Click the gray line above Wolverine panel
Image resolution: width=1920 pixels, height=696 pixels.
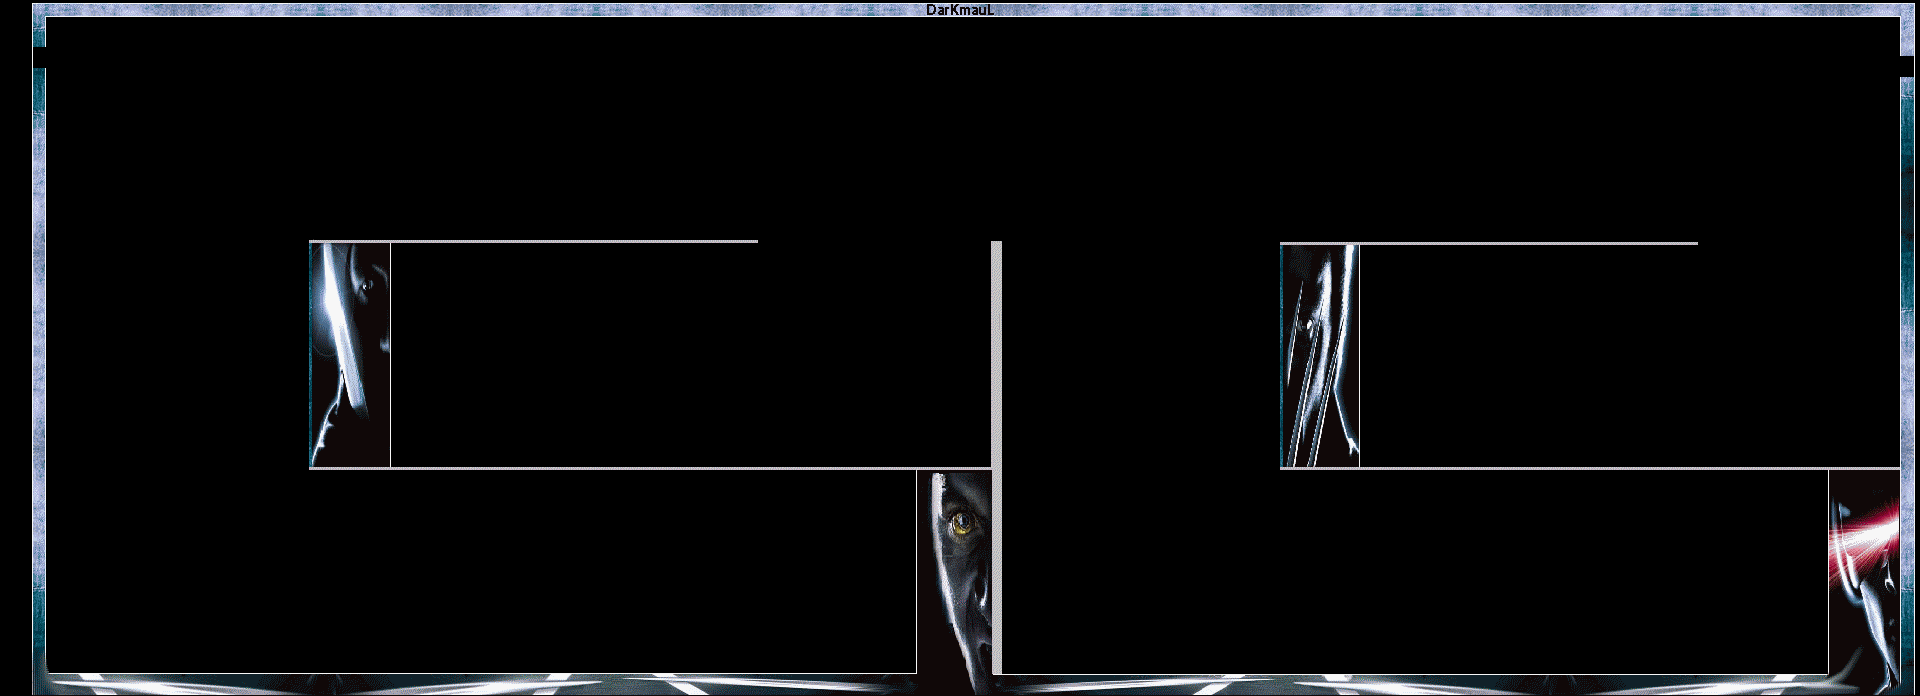pos(1488,243)
